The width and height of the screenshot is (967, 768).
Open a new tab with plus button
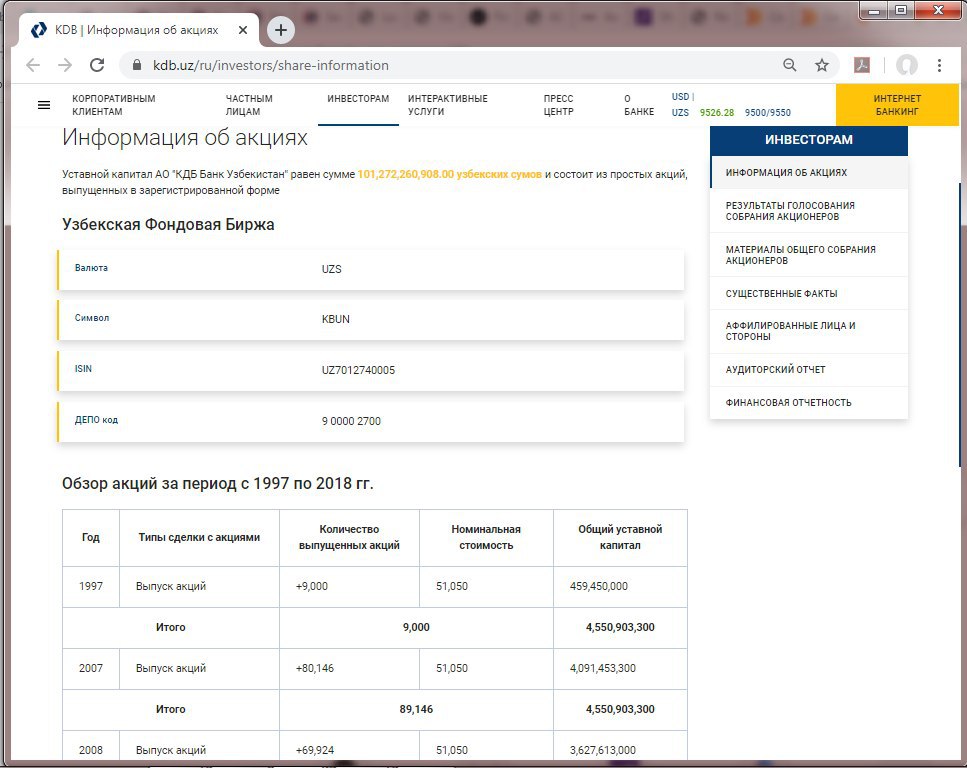pos(281,30)
